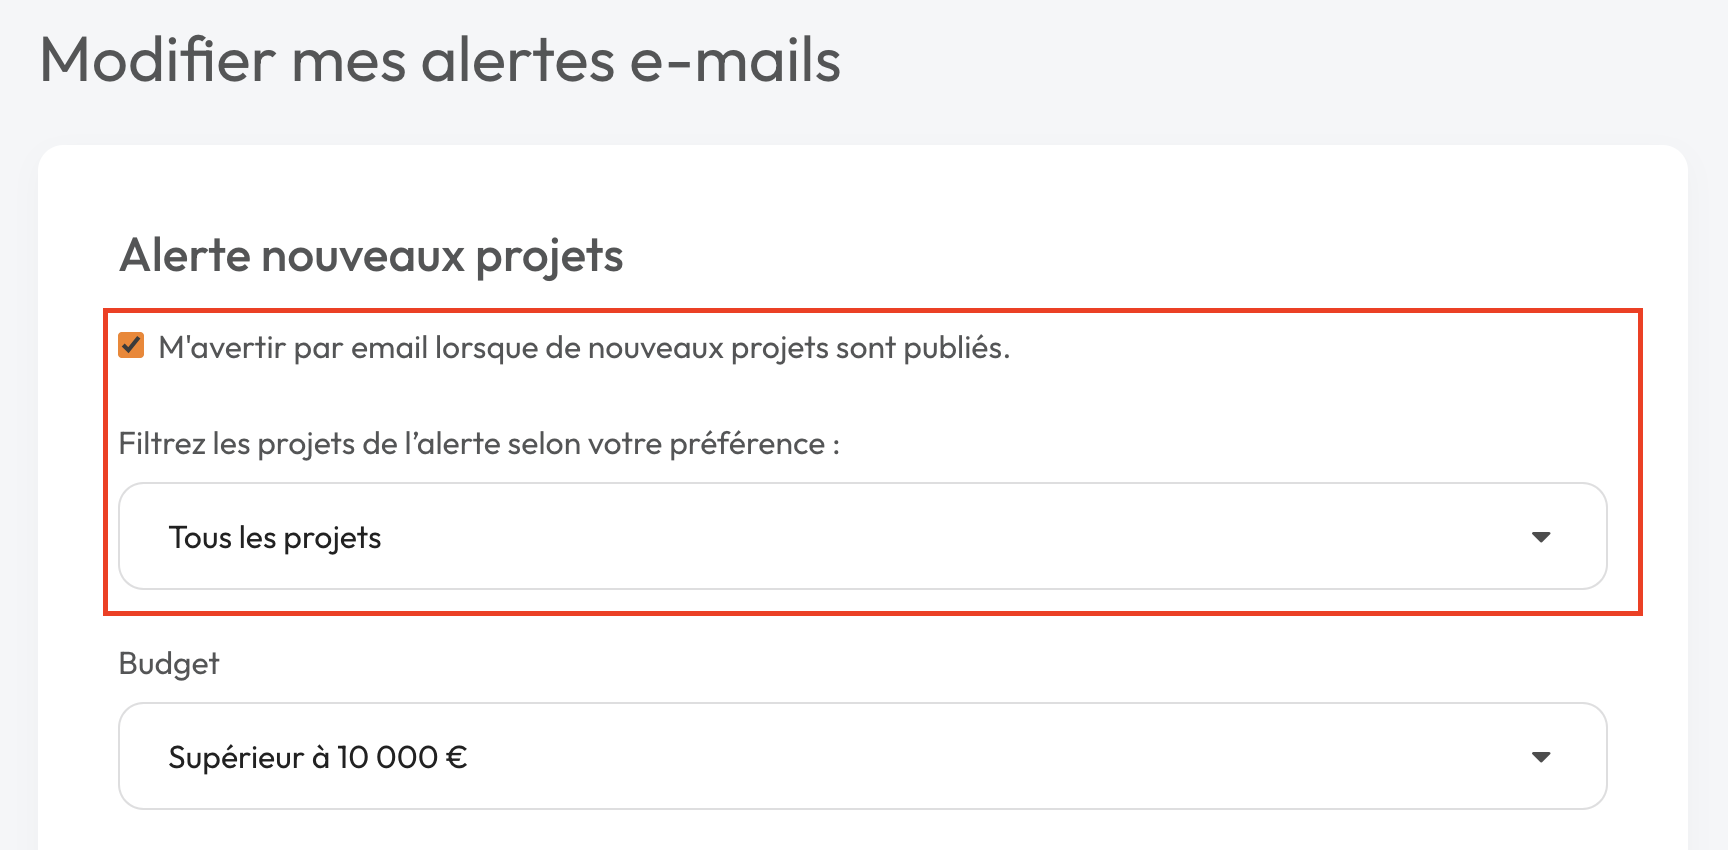This screenshot has width=1728, height=850.
Task: Click the "Filtrez les projets de l'alerte" label
Action: [478, 444]
